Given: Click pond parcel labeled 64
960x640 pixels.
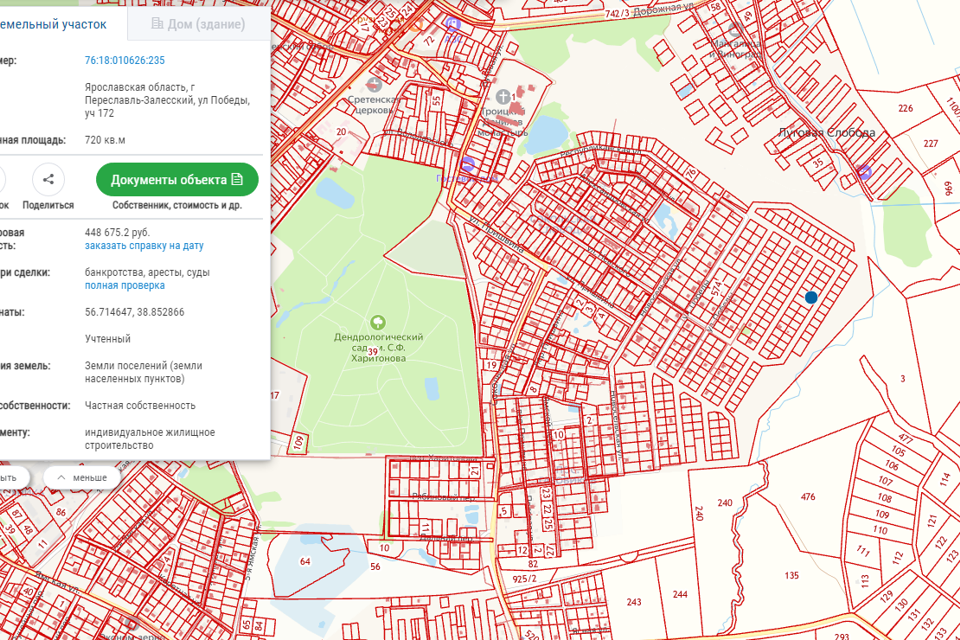Looking at the screenshot, I should tap(305, 561).
